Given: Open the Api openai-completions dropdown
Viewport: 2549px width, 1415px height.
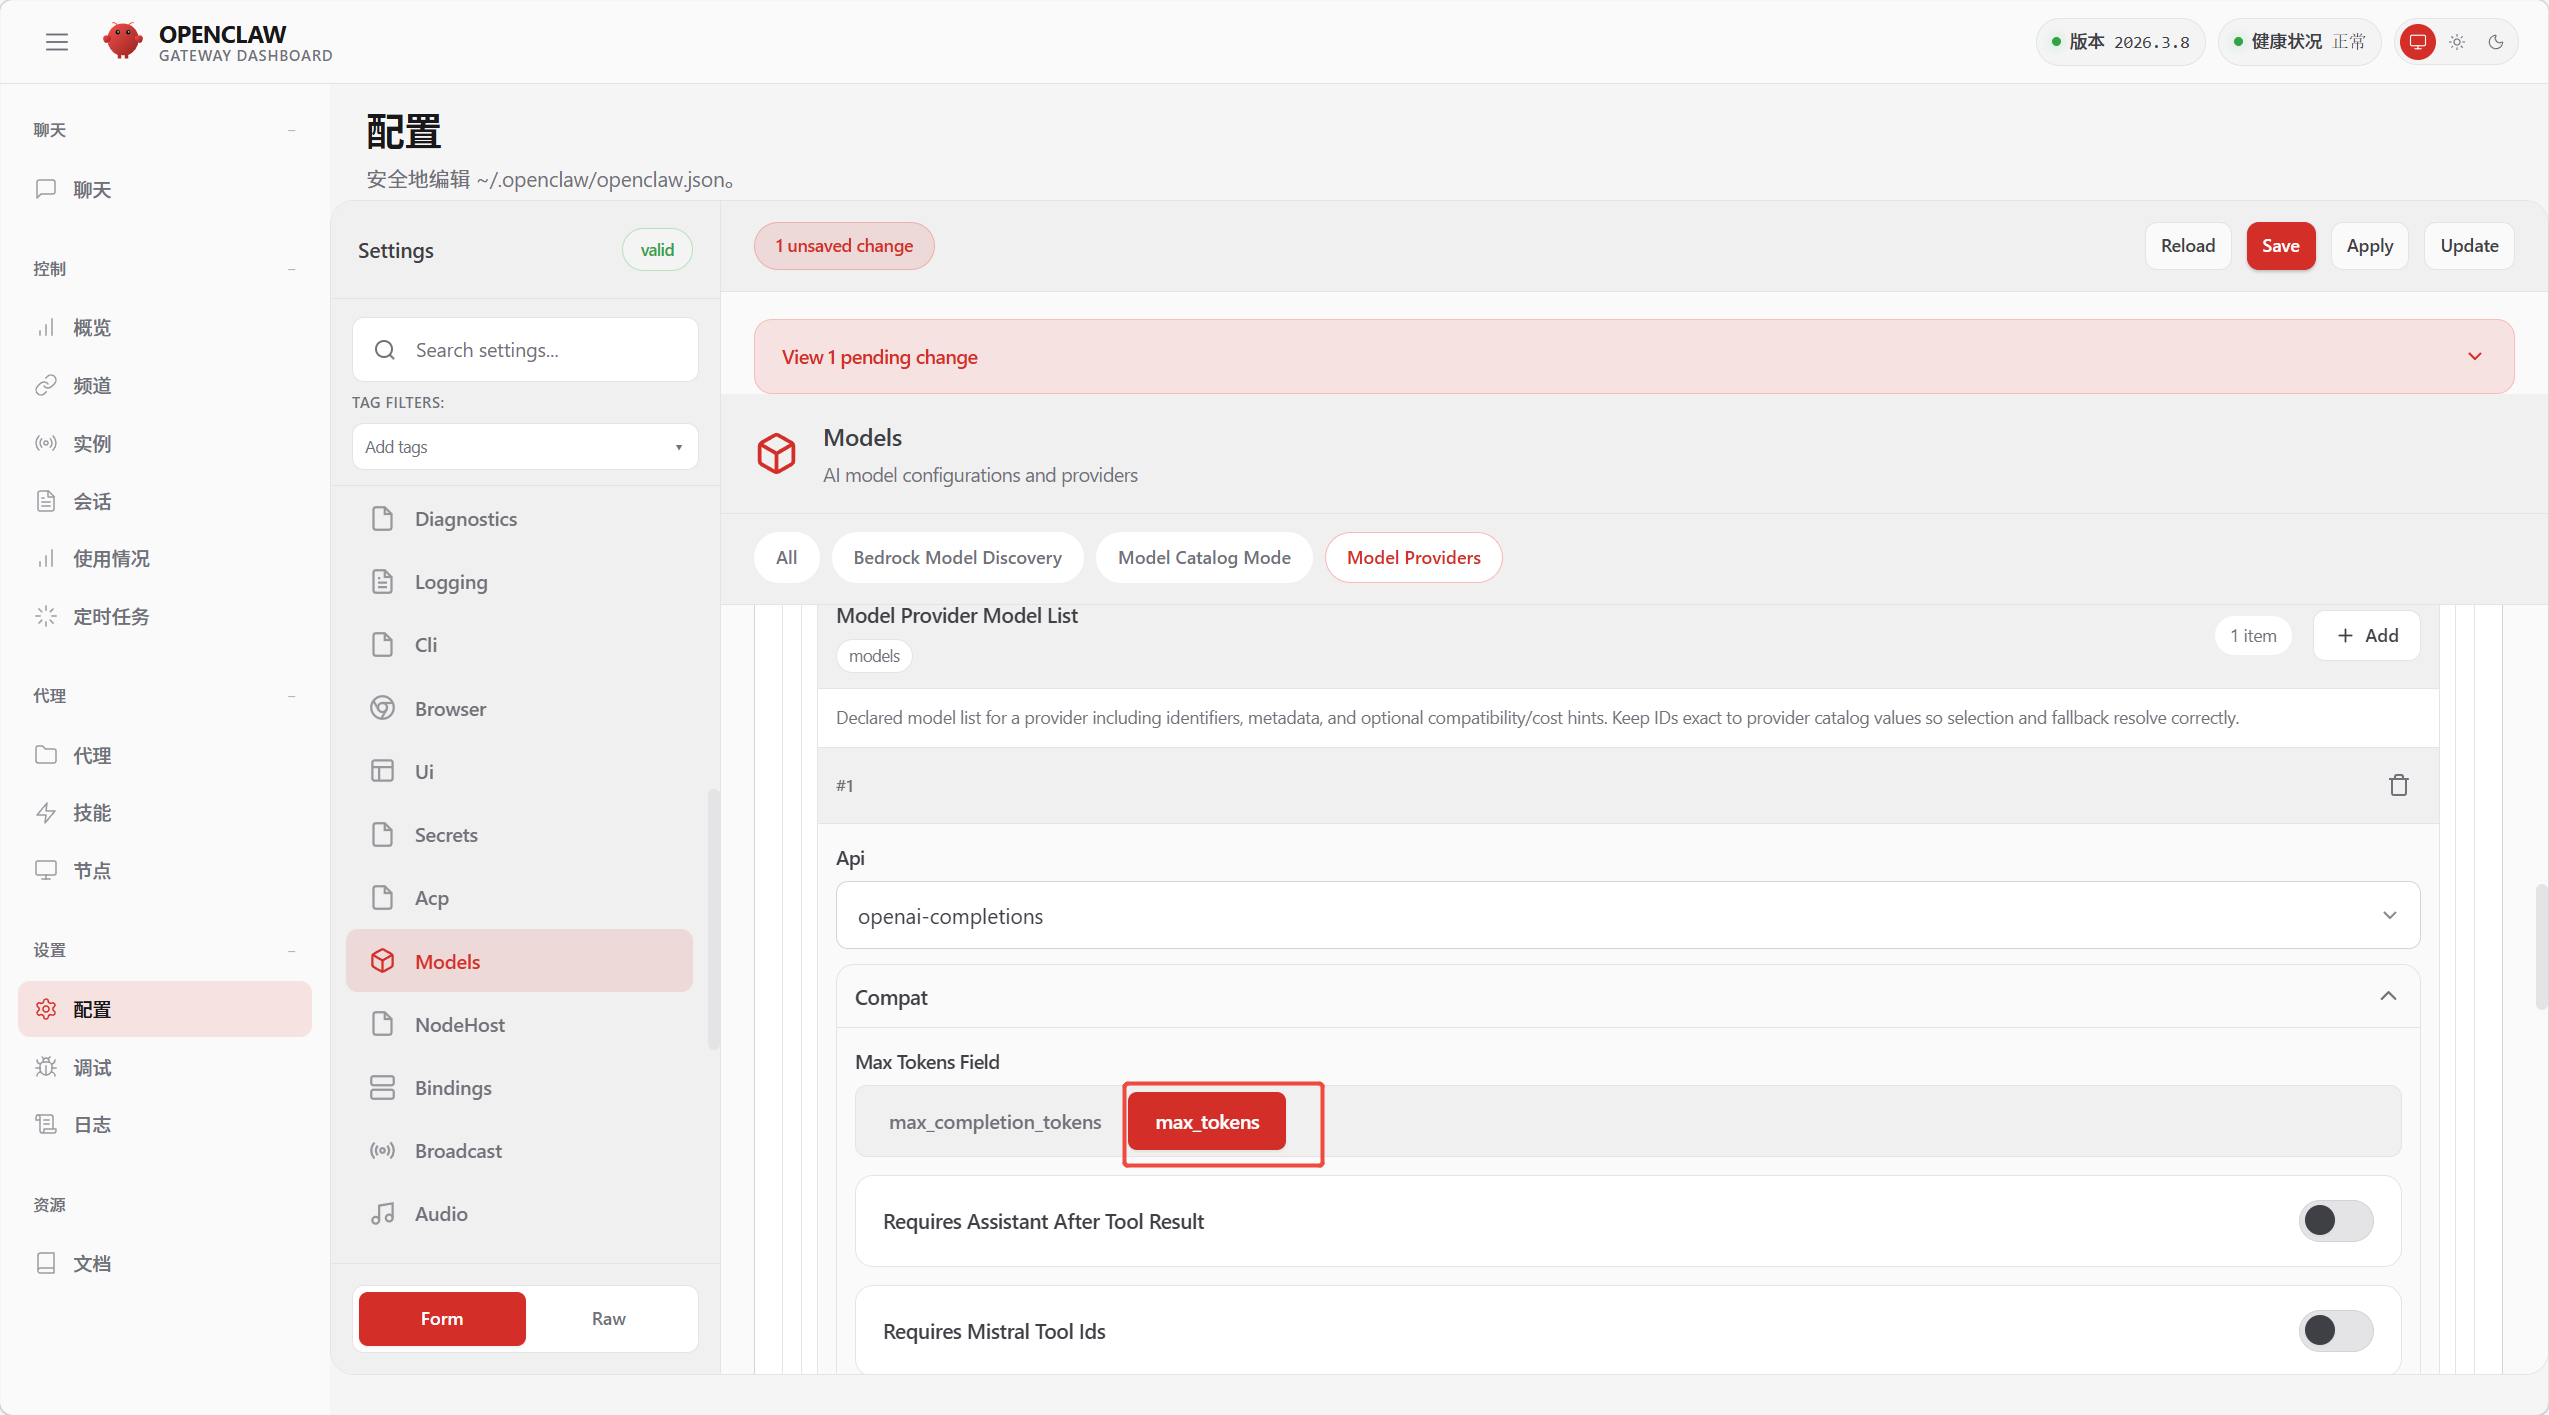Looking at the screenshot, I should click(1627, 916).
